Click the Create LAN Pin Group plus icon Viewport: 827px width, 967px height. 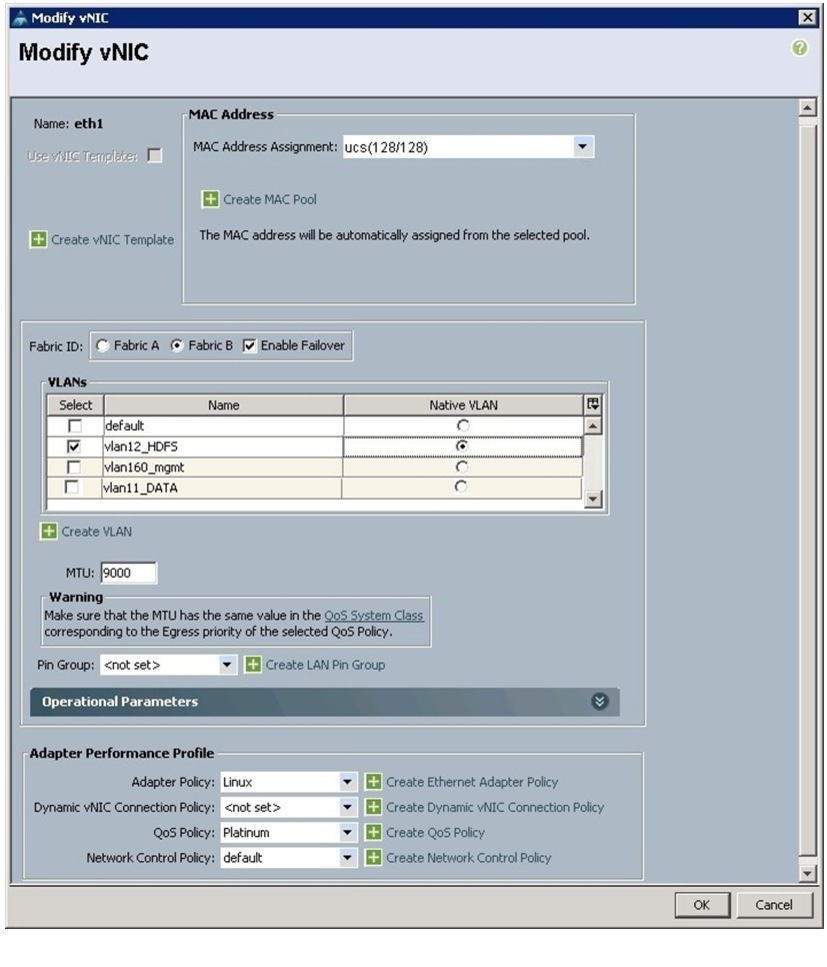pos(253,664)
